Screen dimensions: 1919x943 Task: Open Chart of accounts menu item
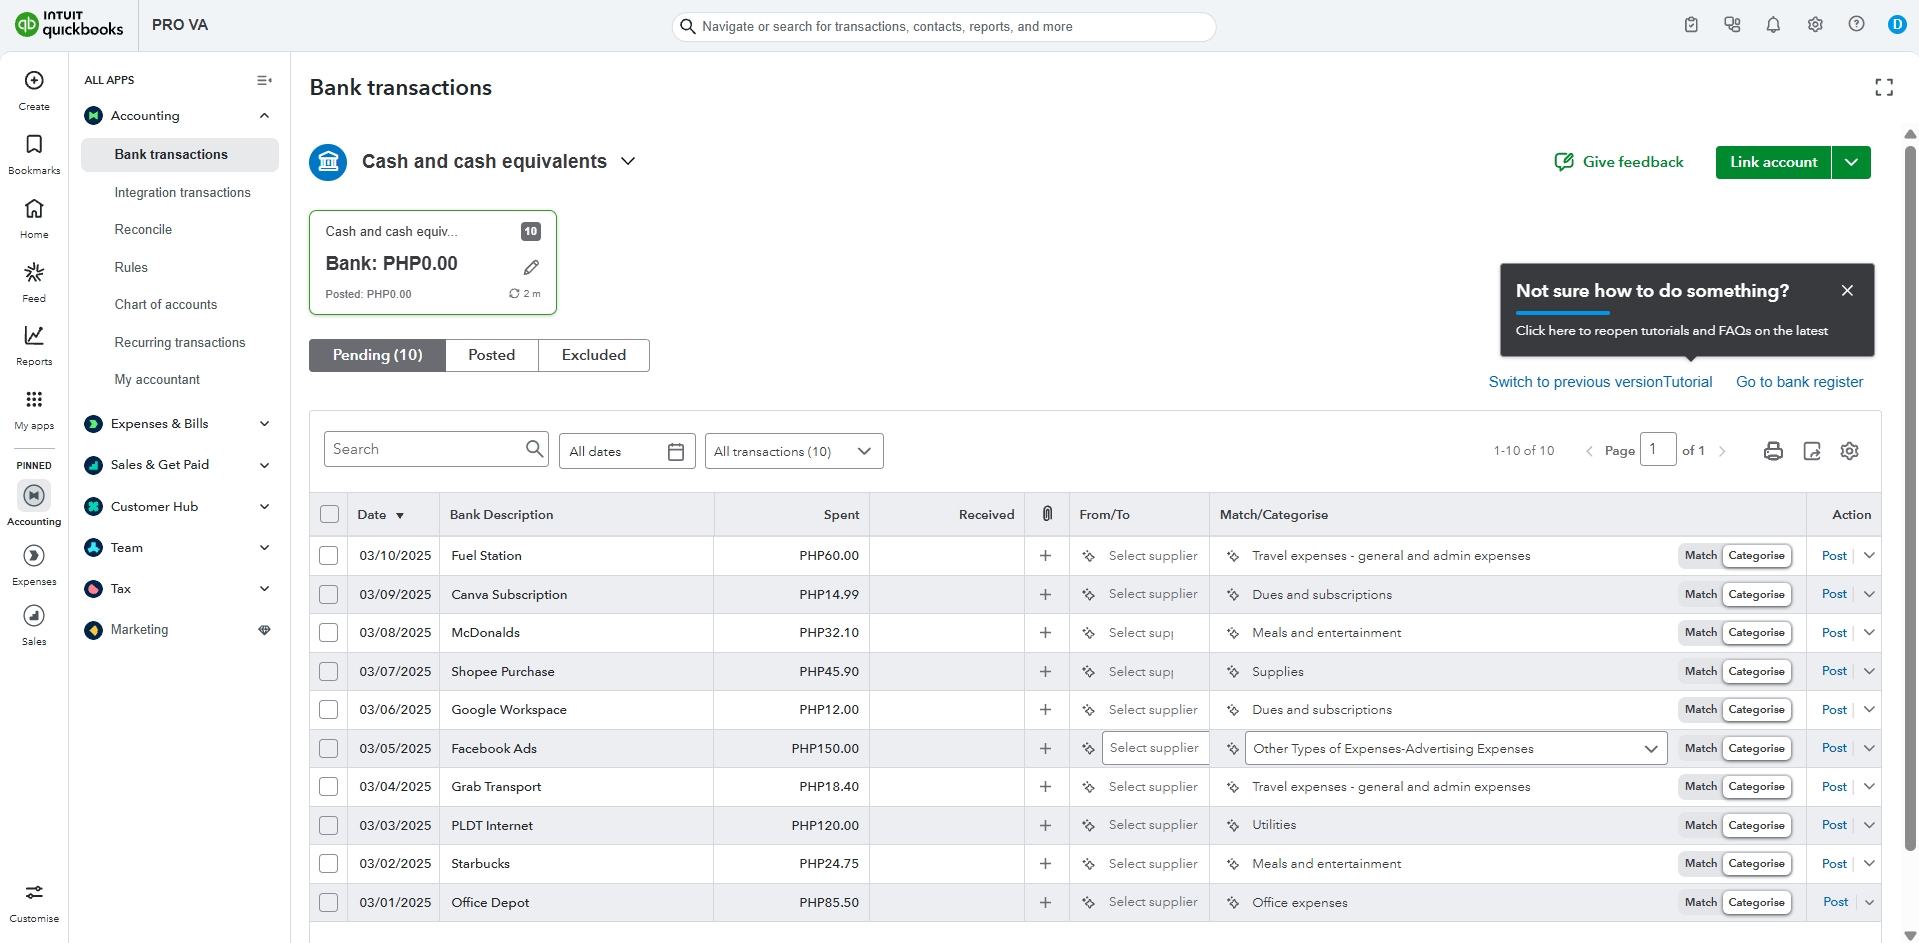click(x=166, y=305)
